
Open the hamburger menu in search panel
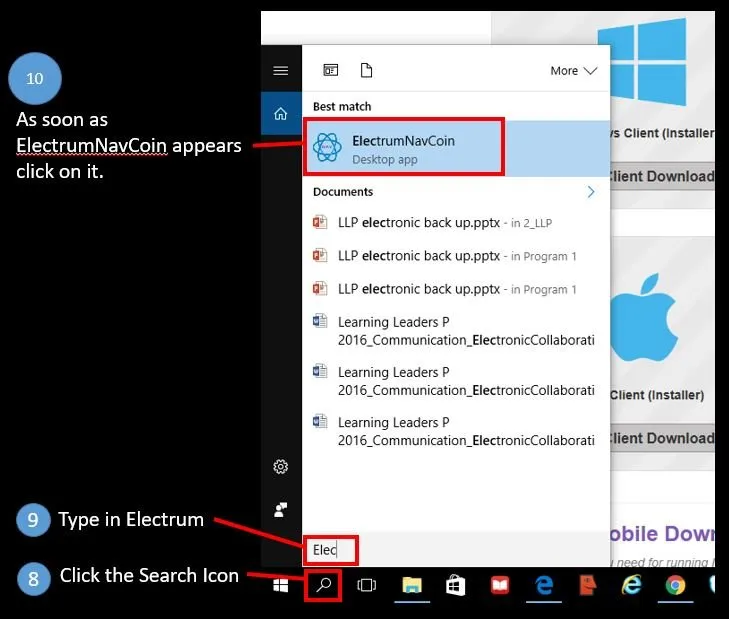280,71
